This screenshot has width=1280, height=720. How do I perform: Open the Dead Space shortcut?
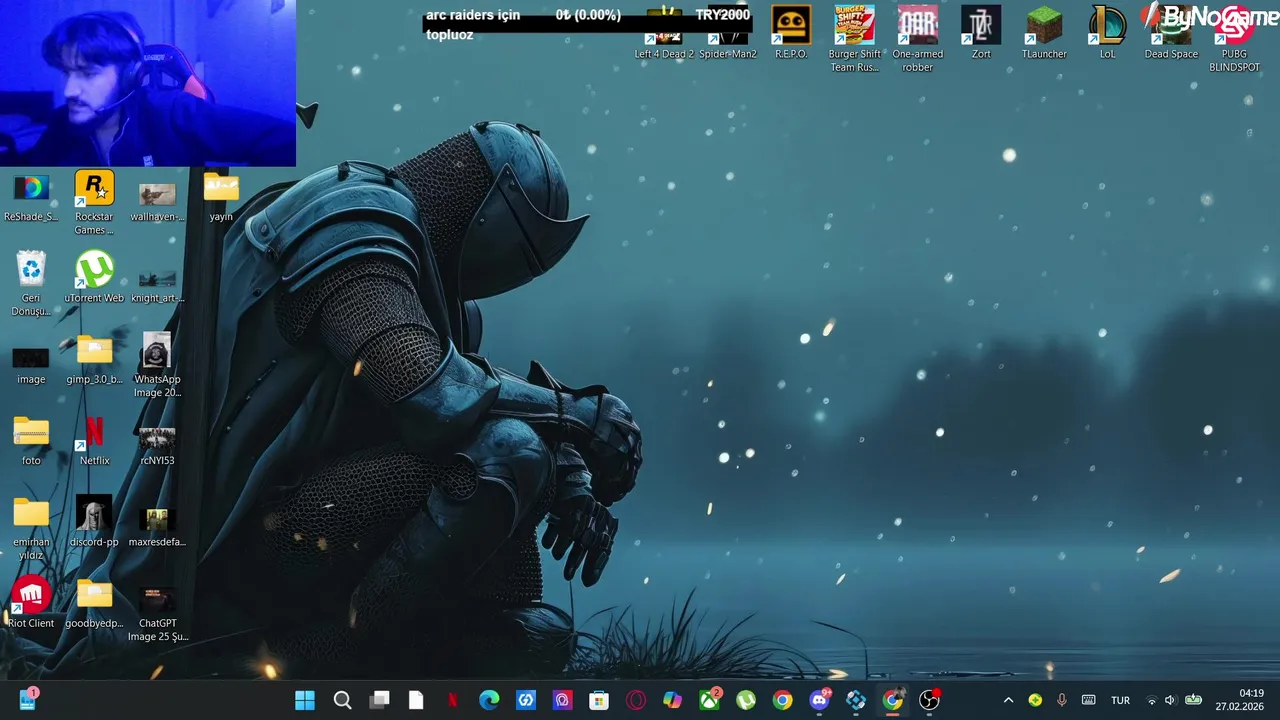click(1171, 33)
